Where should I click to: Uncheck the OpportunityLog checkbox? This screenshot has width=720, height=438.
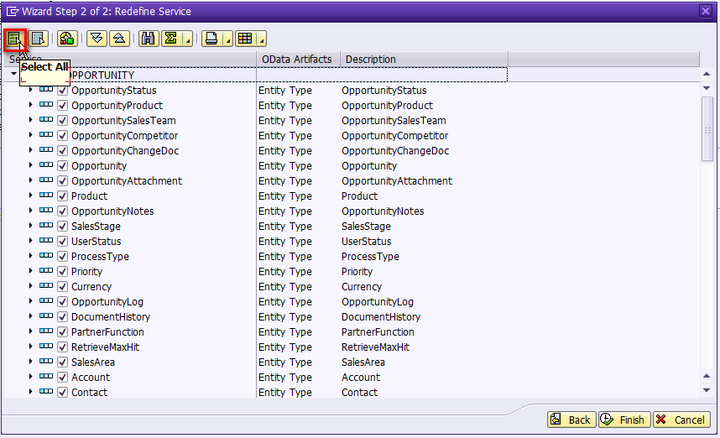(62, 302)
